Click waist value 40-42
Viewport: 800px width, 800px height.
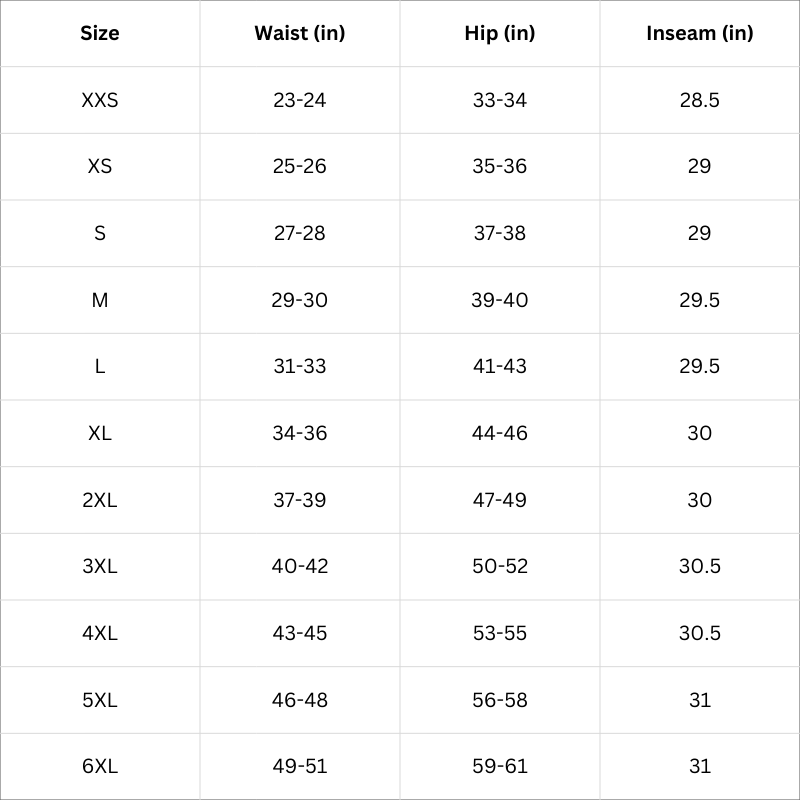click(300, 566)
